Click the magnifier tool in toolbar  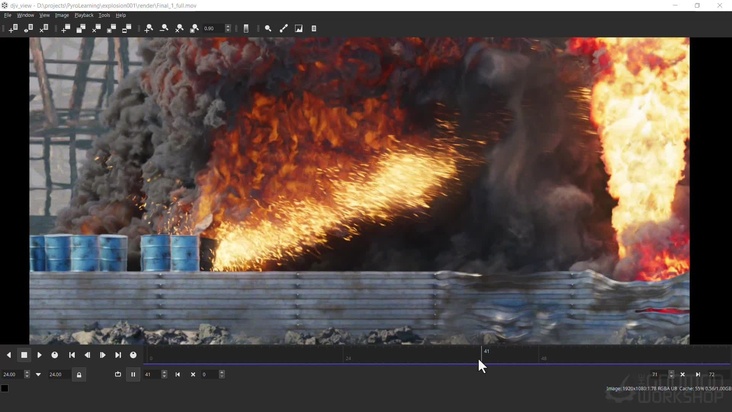point(268,28)
